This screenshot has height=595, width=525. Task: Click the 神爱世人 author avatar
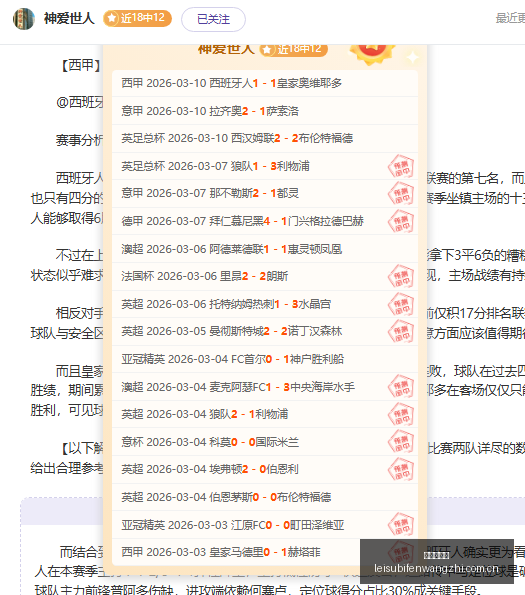tap(24, 19)
